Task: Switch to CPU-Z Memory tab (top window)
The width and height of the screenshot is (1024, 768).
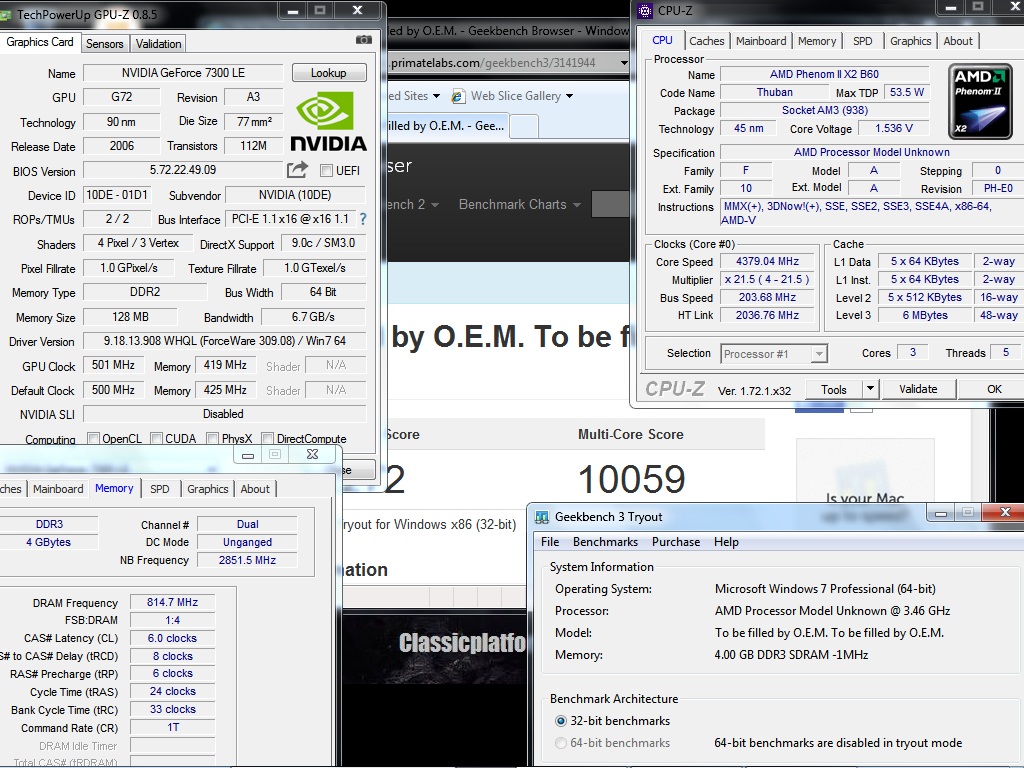Action: tap(816, 40)
